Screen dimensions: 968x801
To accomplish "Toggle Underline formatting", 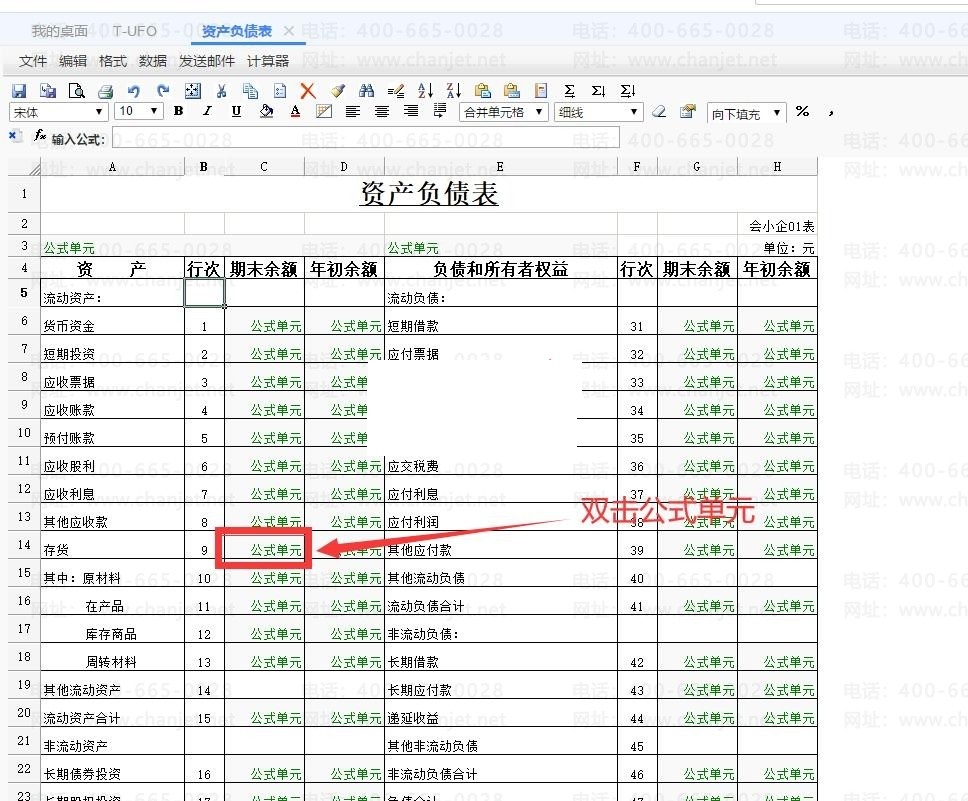I will pyautogui.click(x=236, y=111).
